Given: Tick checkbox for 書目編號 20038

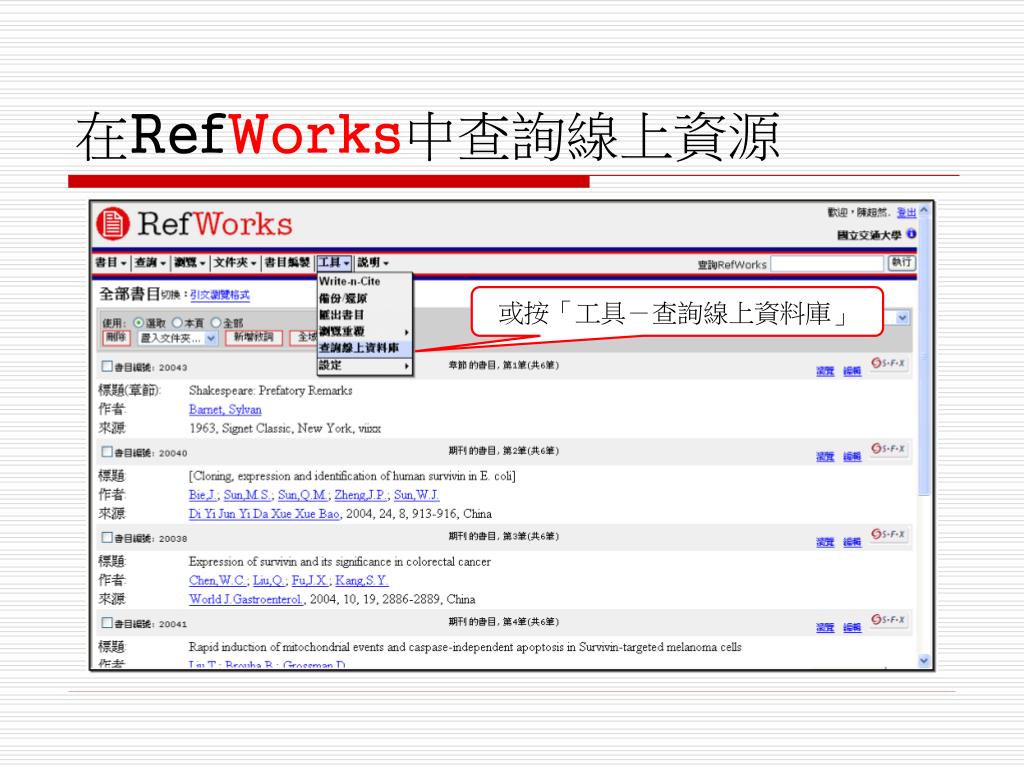Looking at the screenshot, I should [x=107, y=537].
